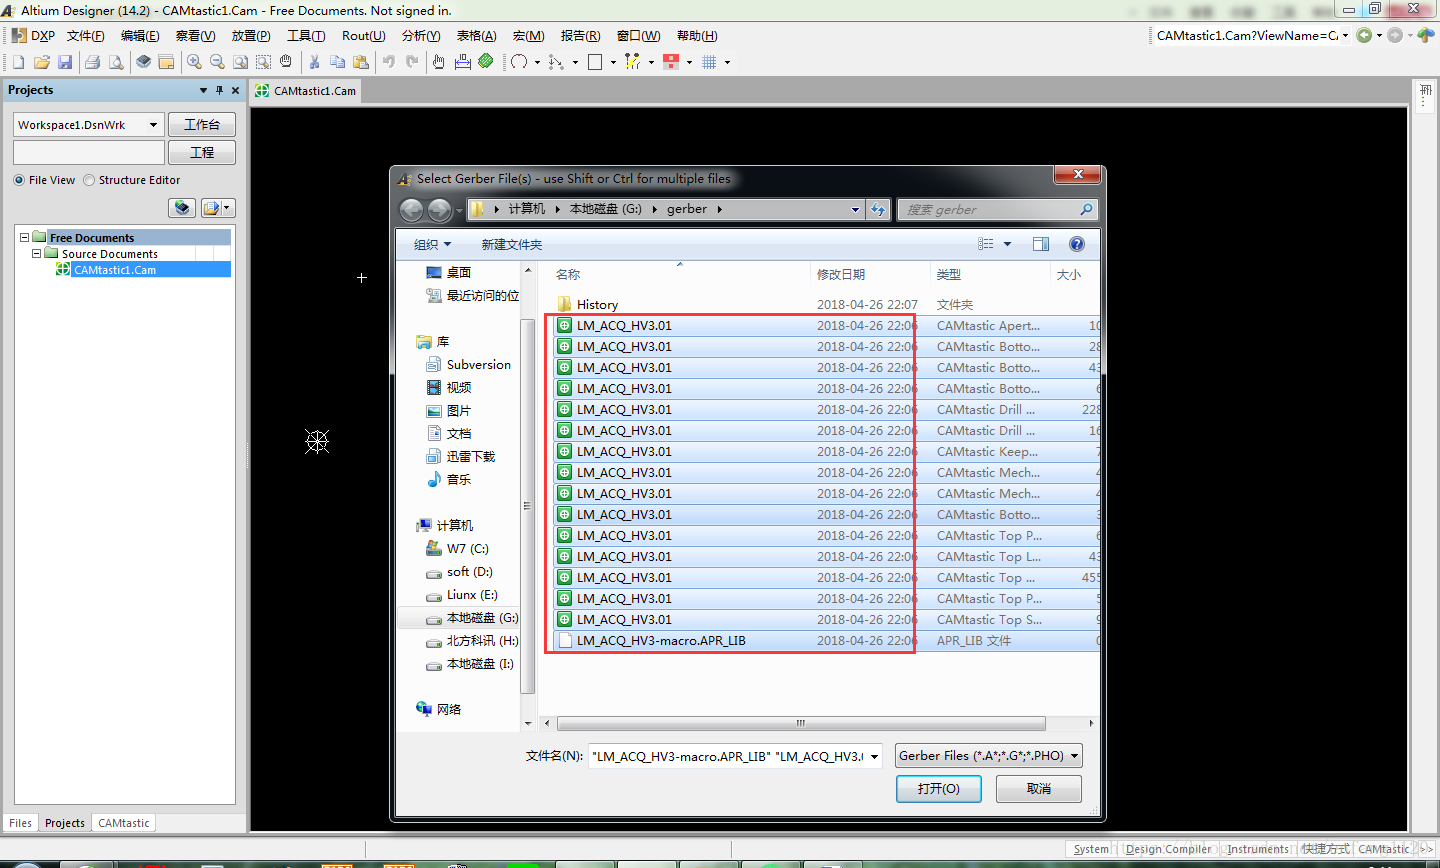The image size is (1440, 868).
Task: Click the Copy toolbar icon
Action: [x=337, y=62]
